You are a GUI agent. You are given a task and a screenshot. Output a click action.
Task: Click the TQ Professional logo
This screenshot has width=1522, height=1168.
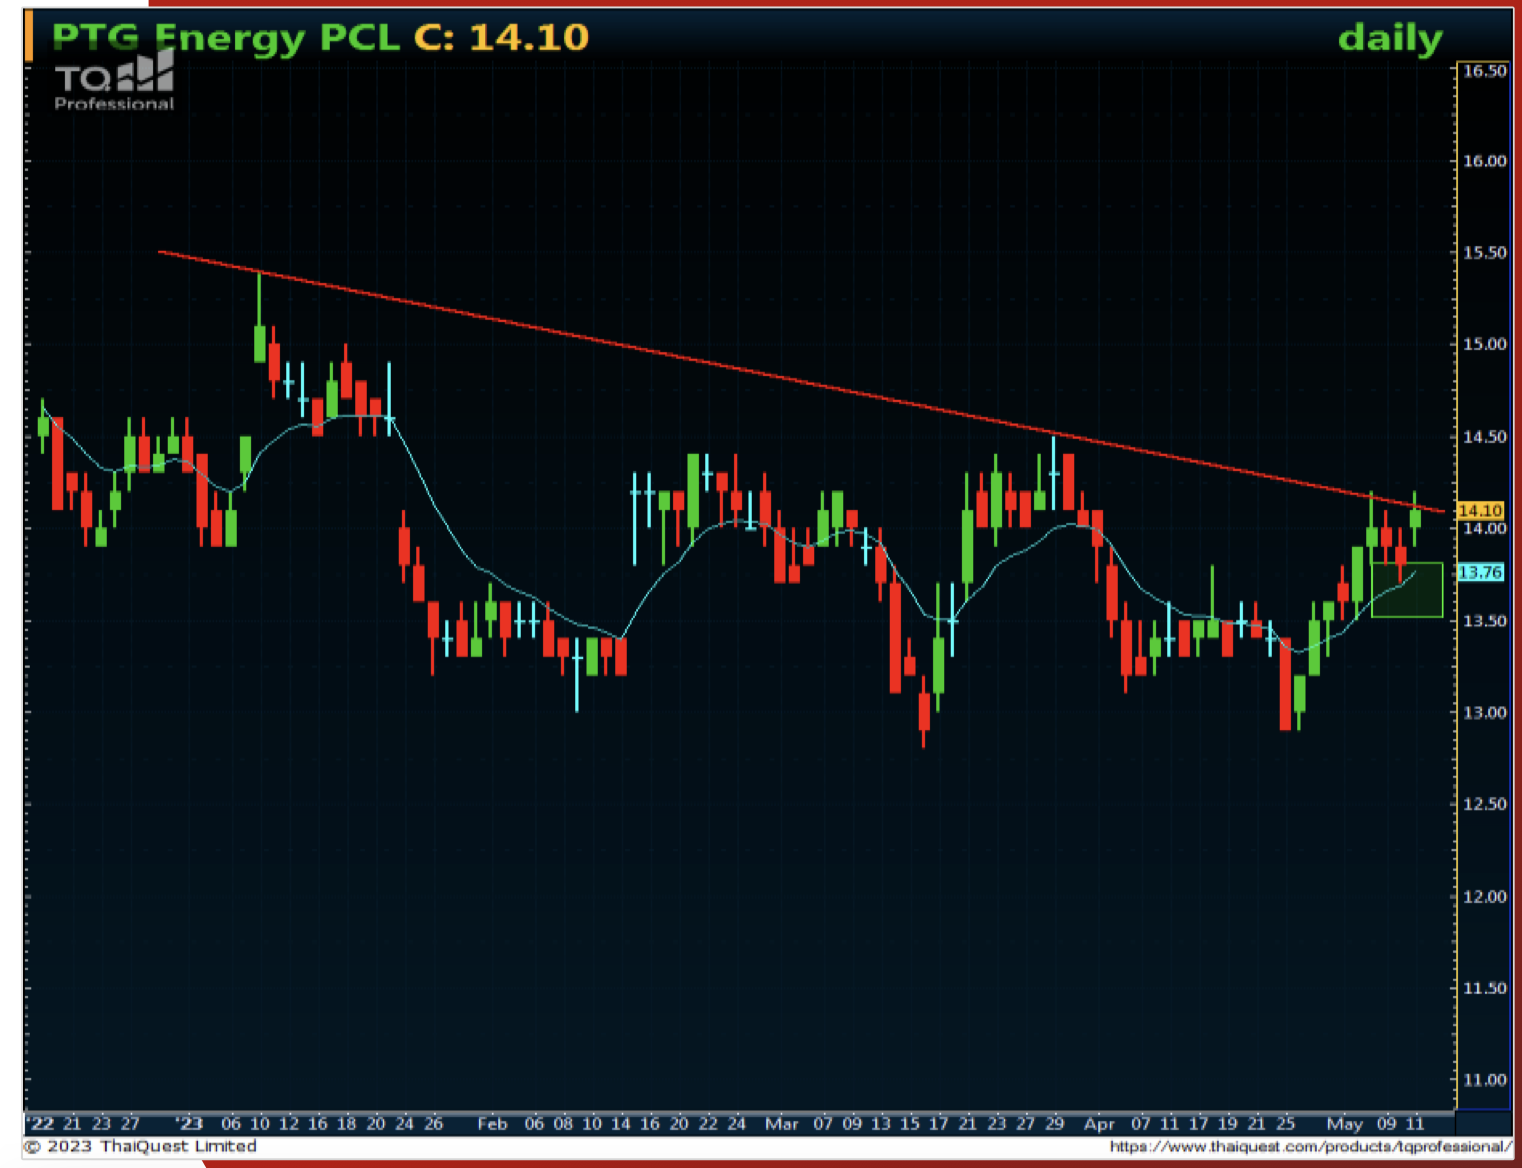[114, 81]
